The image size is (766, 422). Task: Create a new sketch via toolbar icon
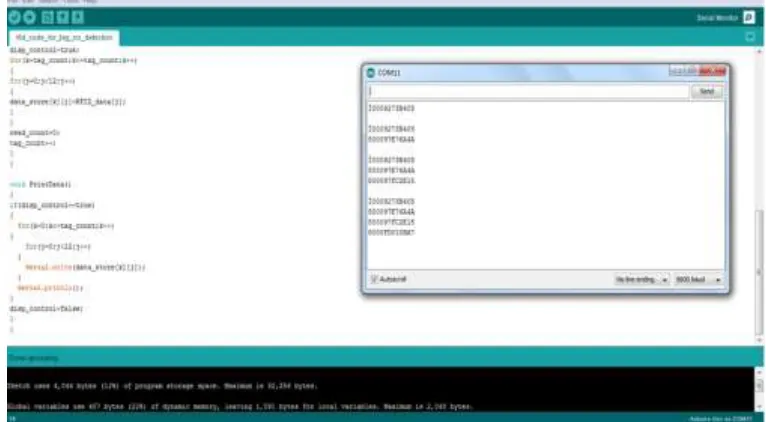[47, 18]
